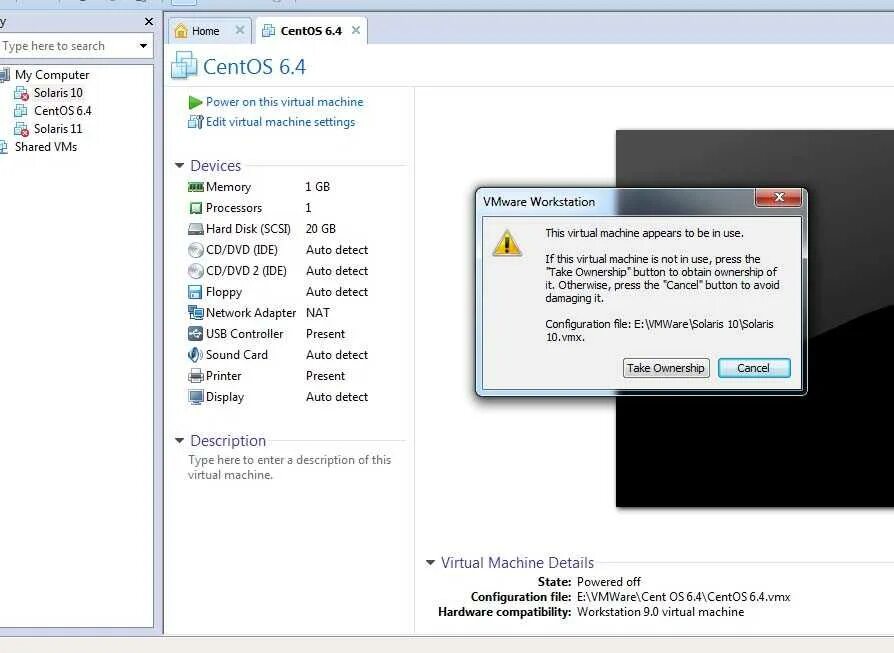Close the Home tab
The image size is (894, 653).
[x=240, y=30]
